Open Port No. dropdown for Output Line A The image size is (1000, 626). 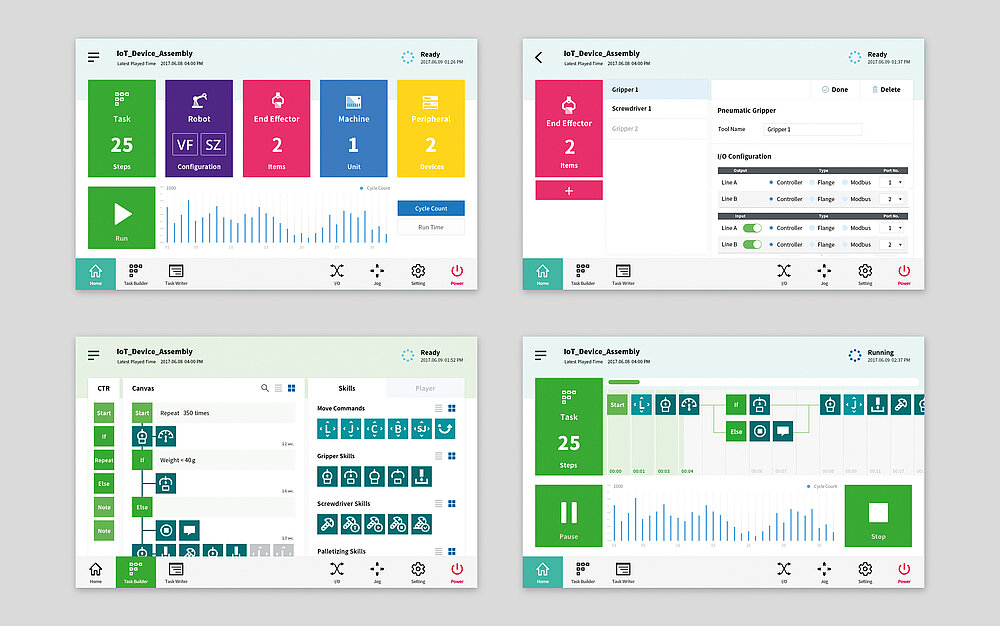(891, 183)
